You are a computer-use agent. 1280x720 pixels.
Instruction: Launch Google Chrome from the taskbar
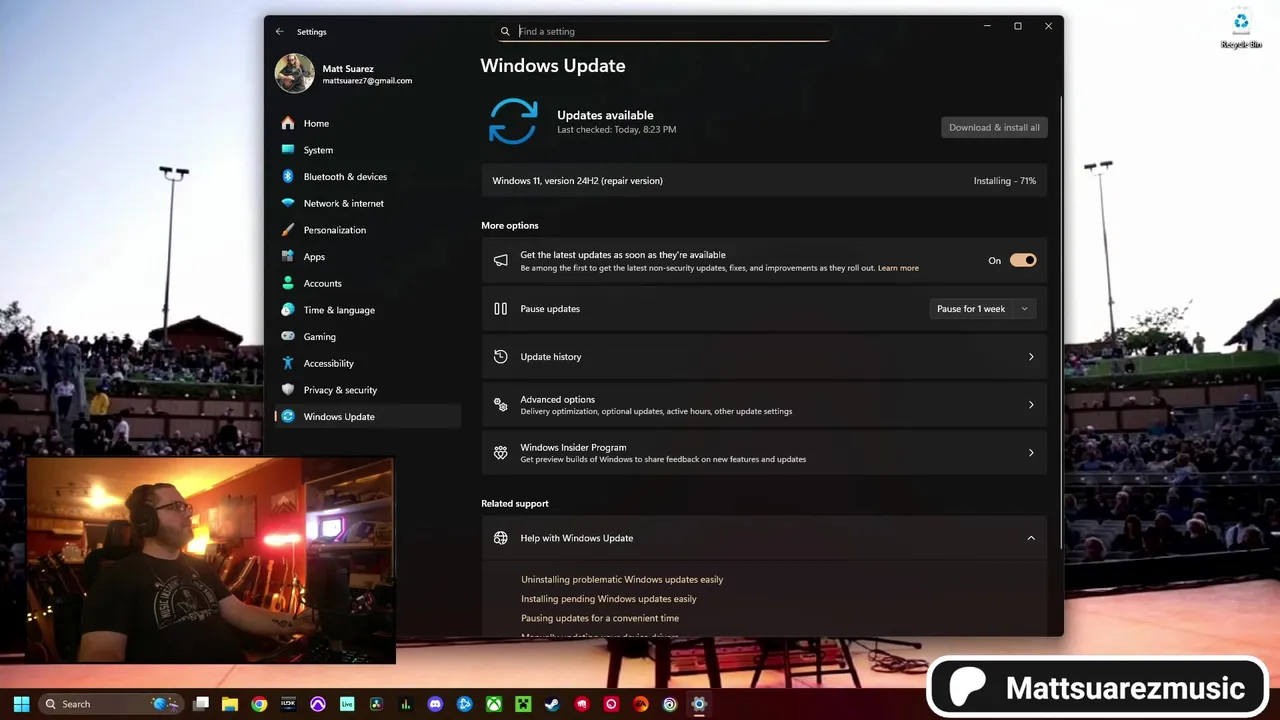259,704
